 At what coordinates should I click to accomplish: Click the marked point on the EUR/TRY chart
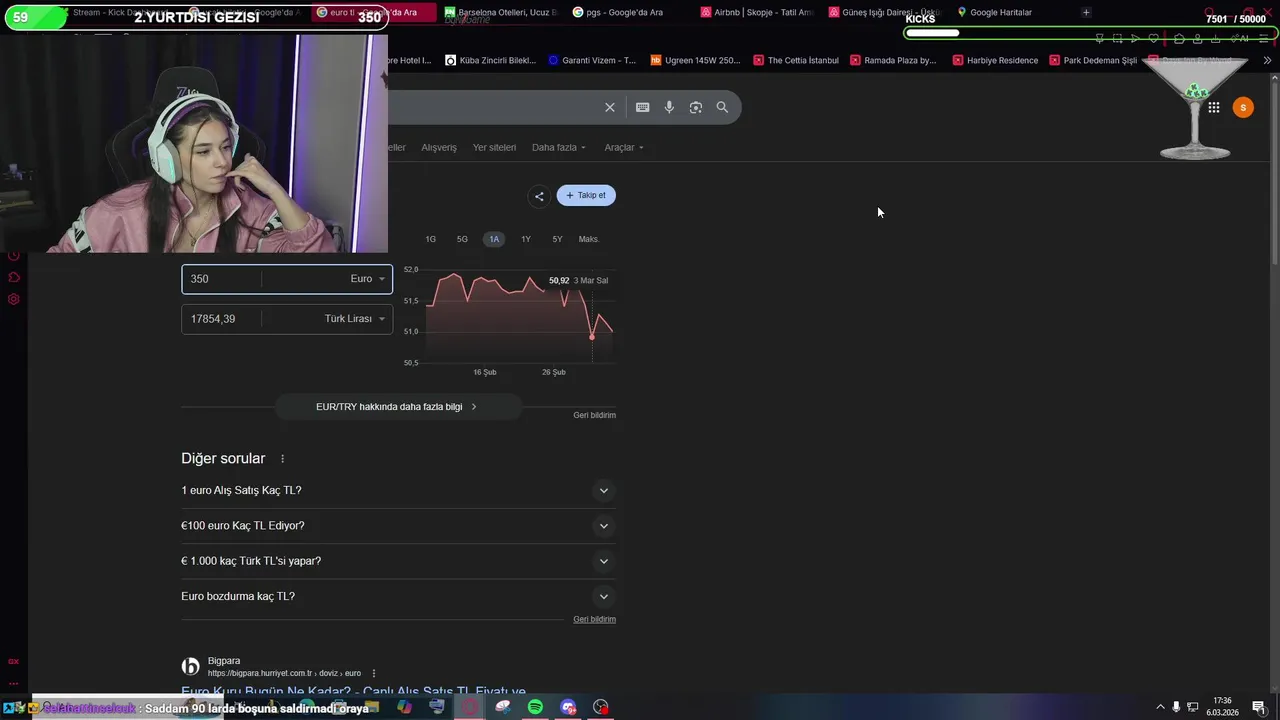pos(592,337)
